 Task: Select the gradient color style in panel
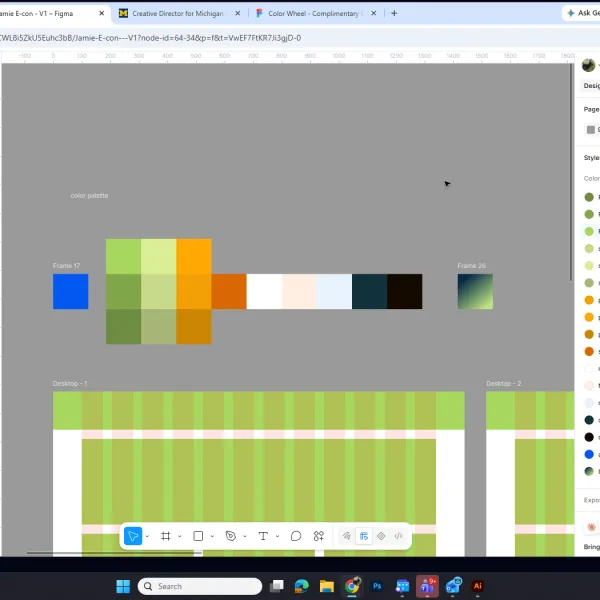pyautogui.click(x=589, y=471)
